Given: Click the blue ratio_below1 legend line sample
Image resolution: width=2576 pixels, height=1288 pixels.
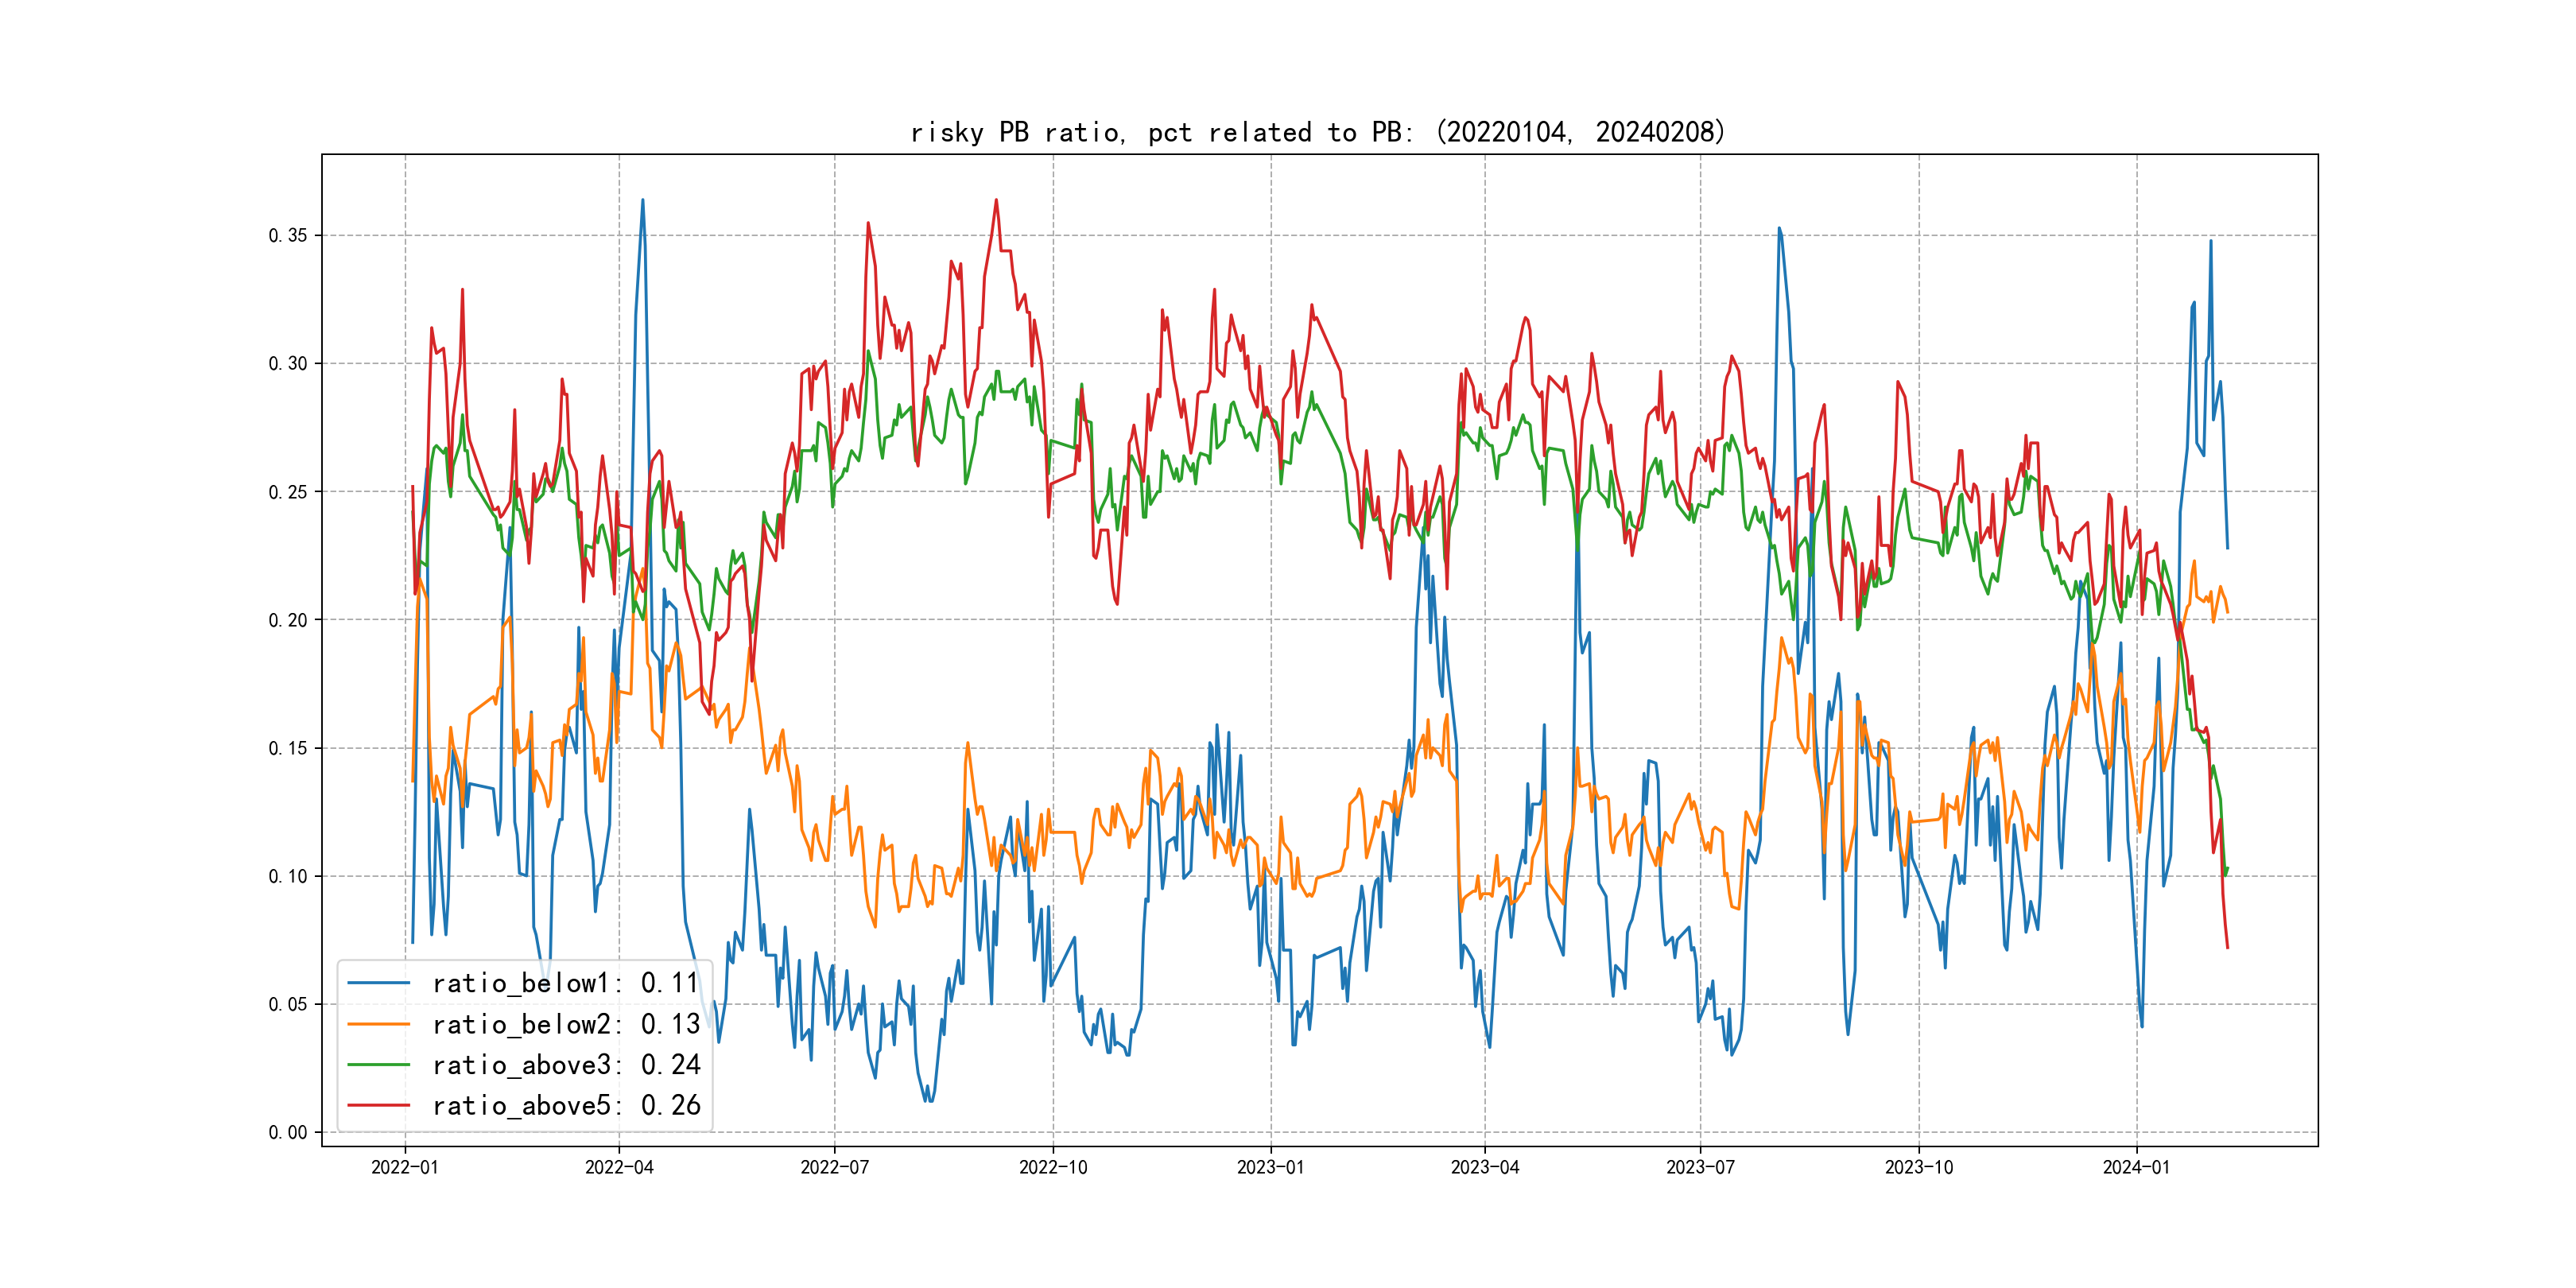Looking at the screenshot, I should pos(378,983).
